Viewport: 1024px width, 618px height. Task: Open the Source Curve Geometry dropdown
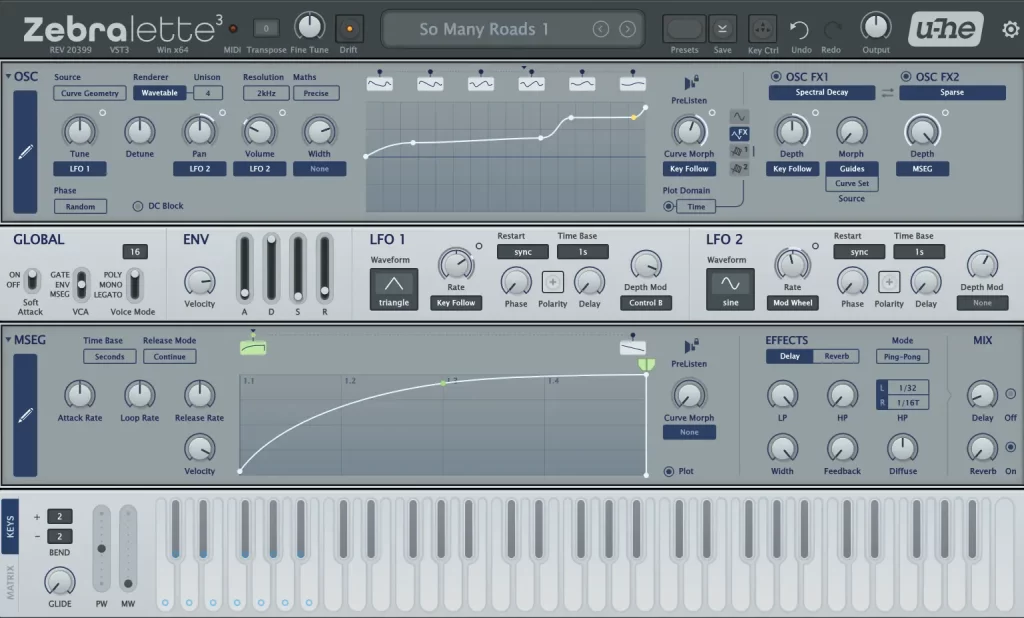[x=89, y=93]
